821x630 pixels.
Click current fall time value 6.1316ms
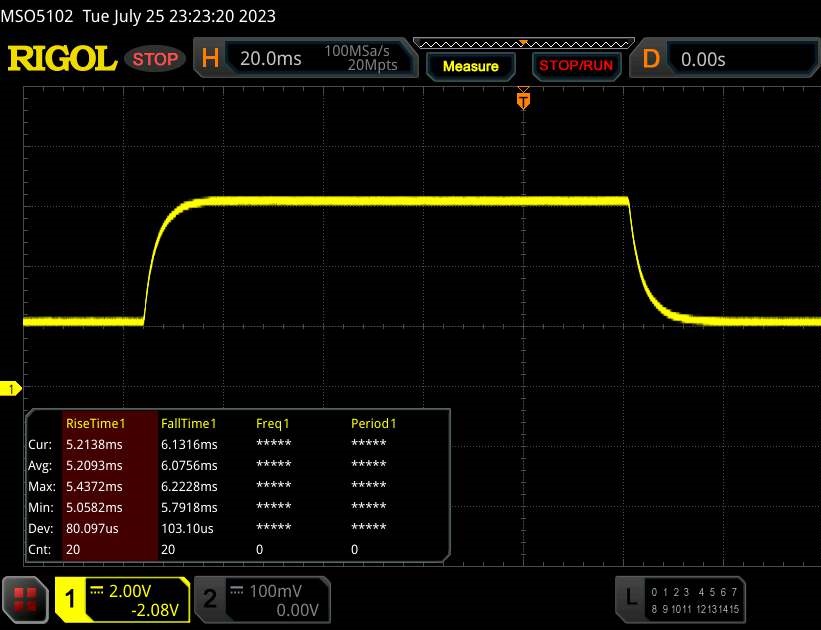189,445
